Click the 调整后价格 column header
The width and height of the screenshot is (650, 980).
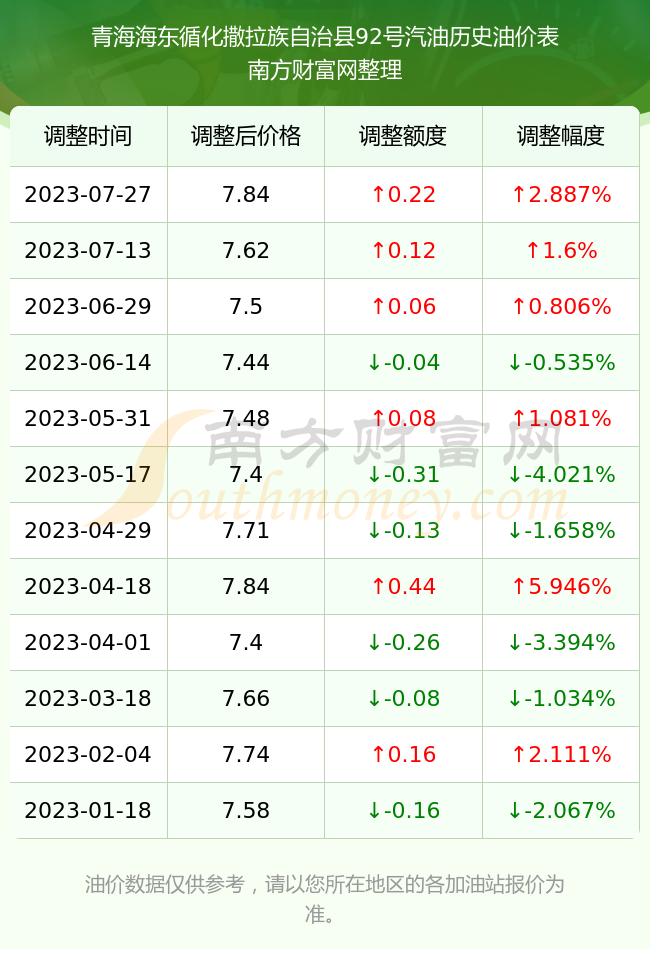246,136
